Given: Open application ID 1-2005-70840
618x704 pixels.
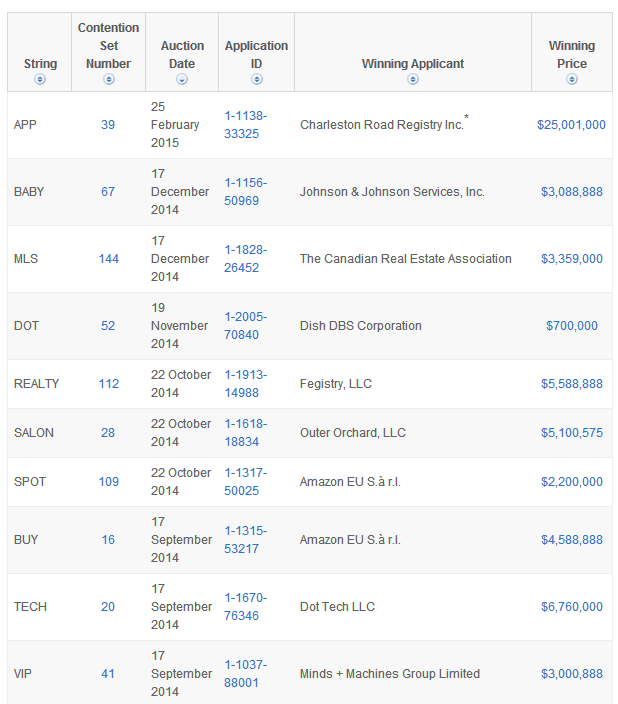Looking at the screenshot, I should click(245, 326).
